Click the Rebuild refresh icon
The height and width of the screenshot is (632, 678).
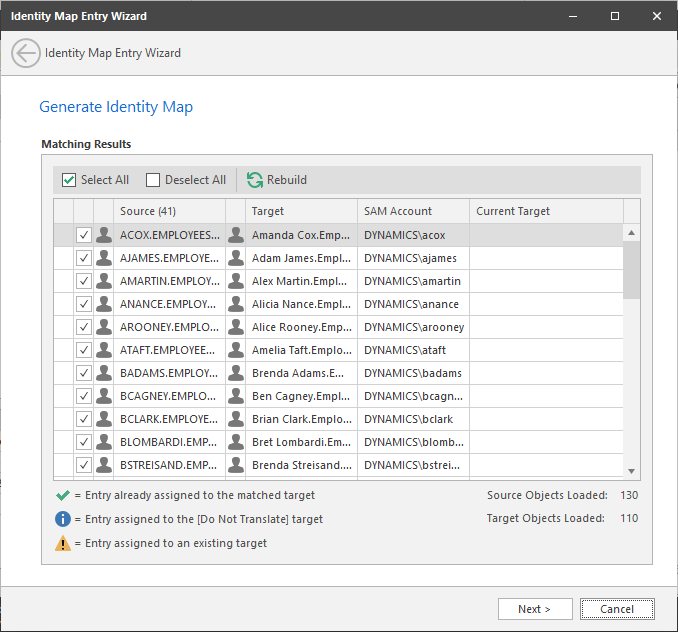[x=255, y=180]
